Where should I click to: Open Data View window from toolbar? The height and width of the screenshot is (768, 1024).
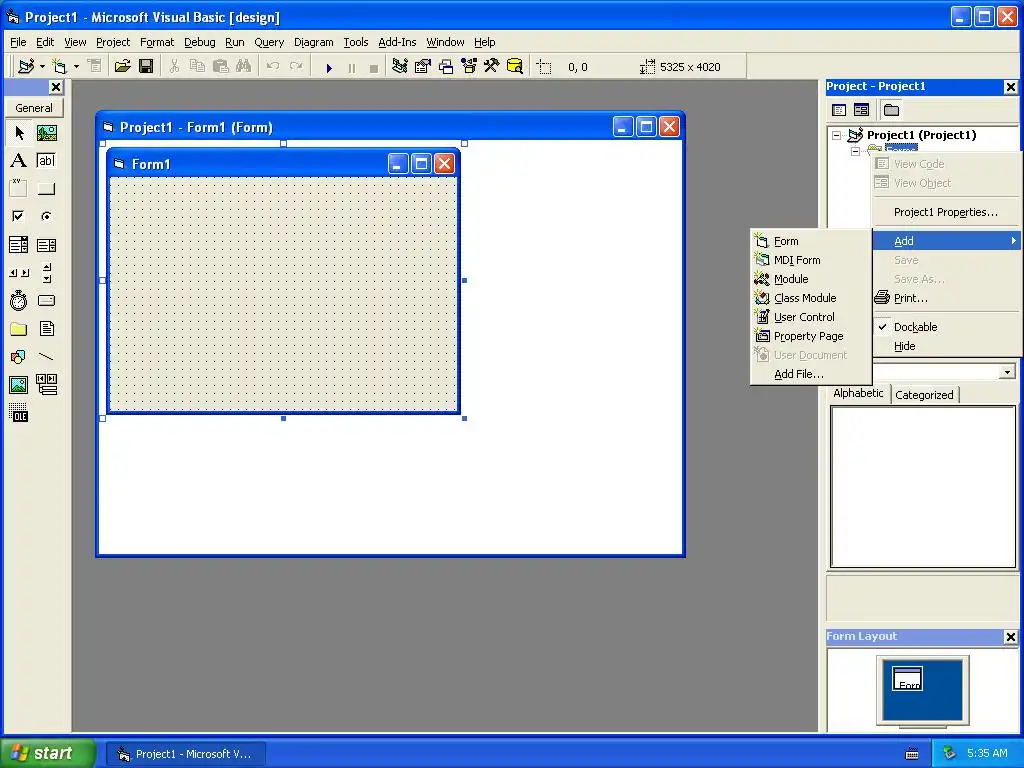[x=515, y=67]
